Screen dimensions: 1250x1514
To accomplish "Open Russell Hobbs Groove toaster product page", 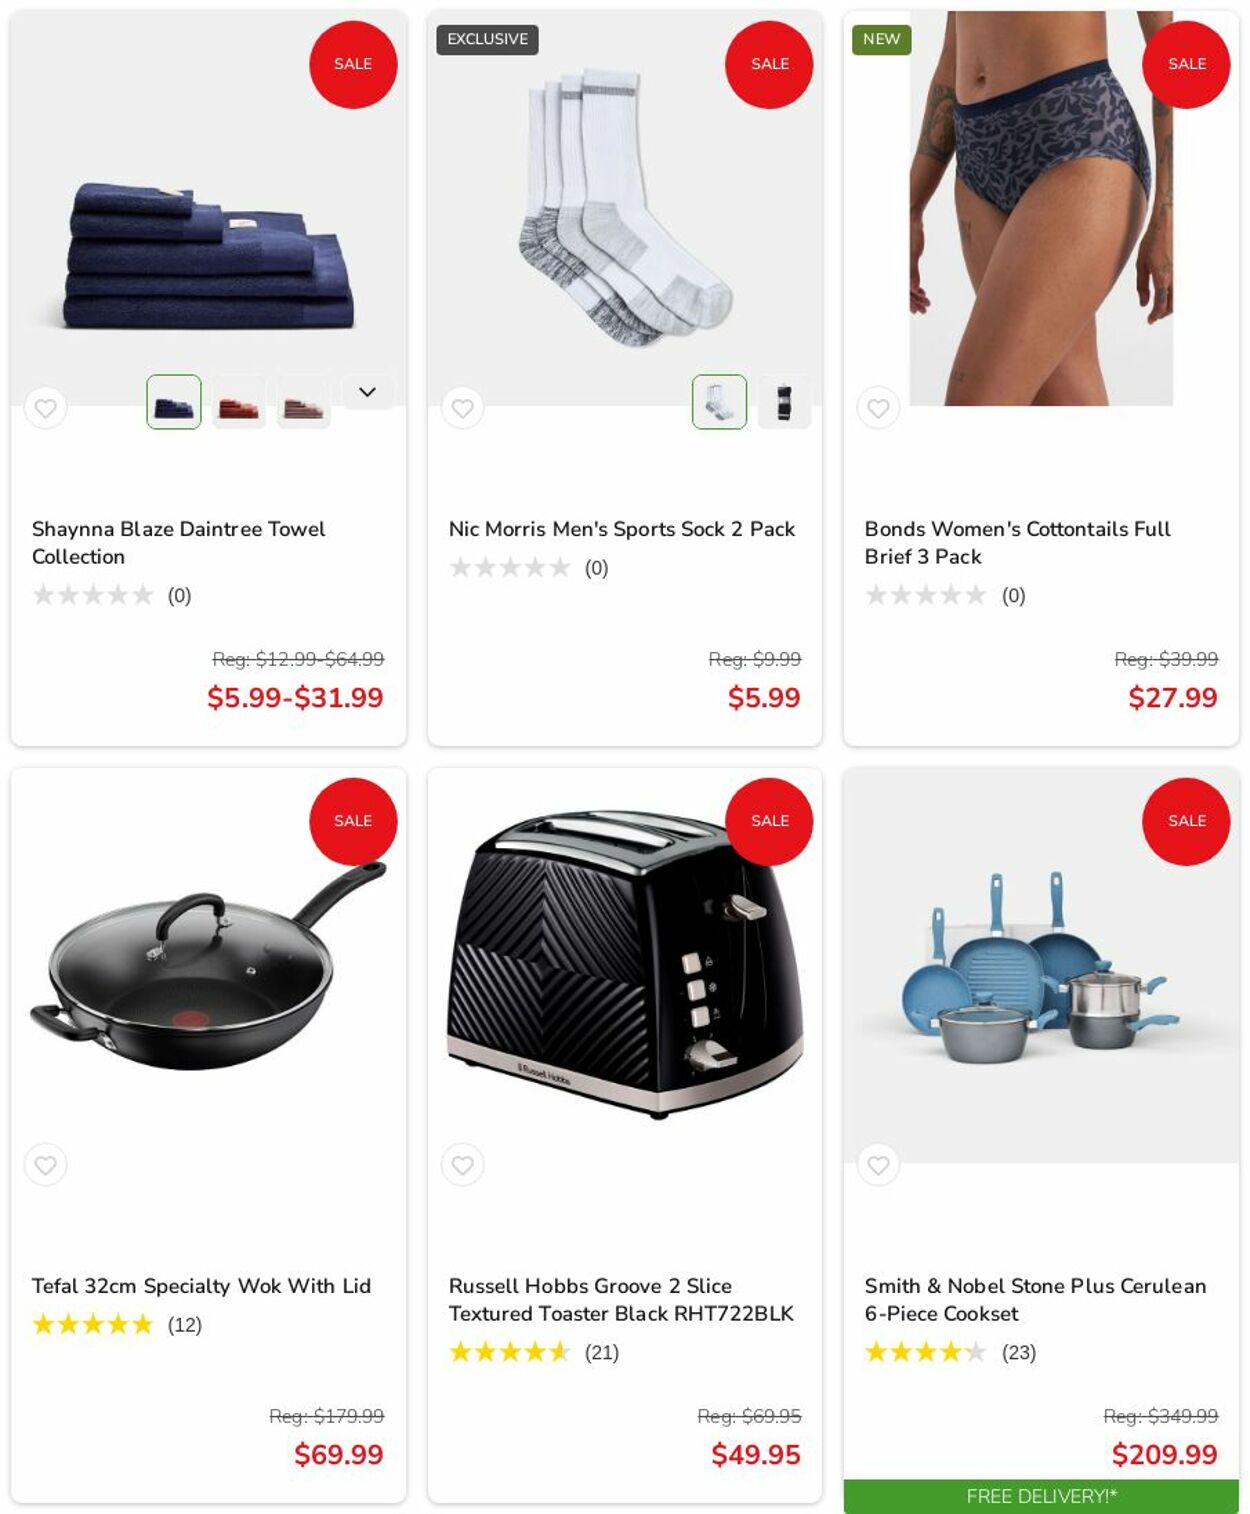I will coord(621,1300).
